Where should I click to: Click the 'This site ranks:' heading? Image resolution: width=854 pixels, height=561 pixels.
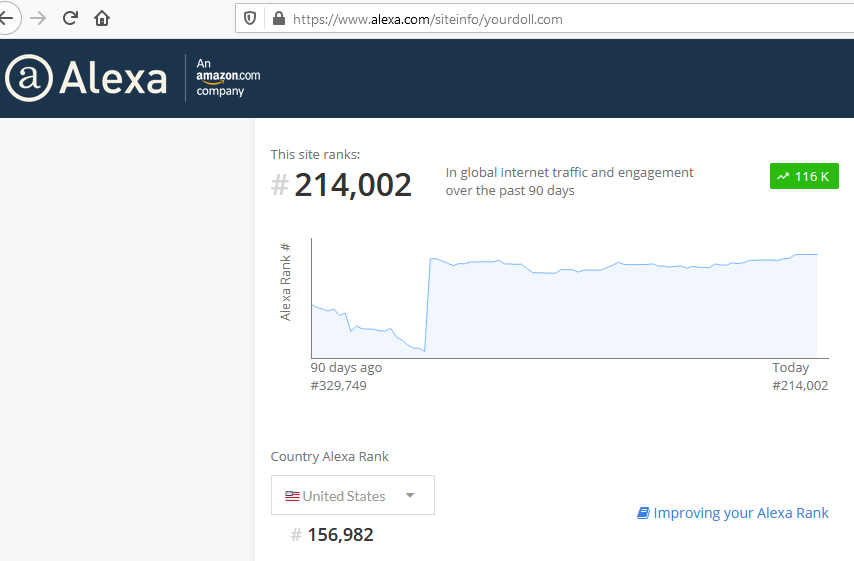click(x=315, y=155)
